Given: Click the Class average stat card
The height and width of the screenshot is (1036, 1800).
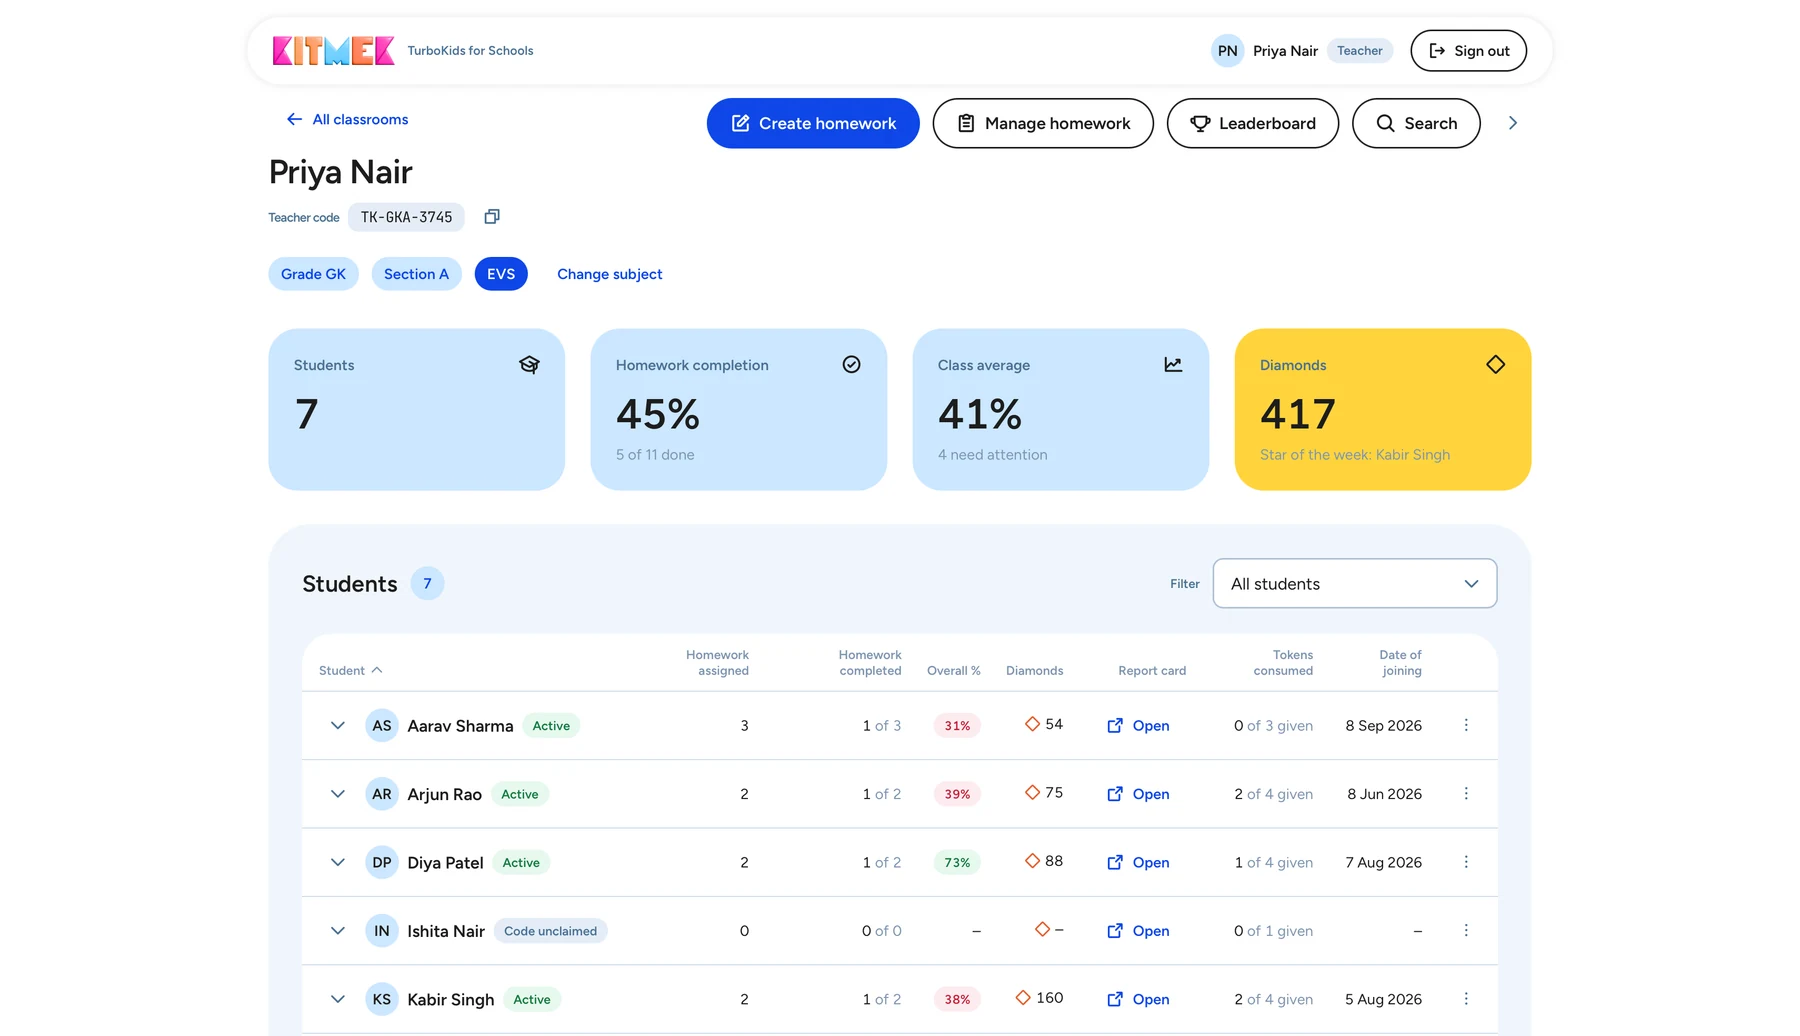Looking at the screenshot, I should 1060,410.
